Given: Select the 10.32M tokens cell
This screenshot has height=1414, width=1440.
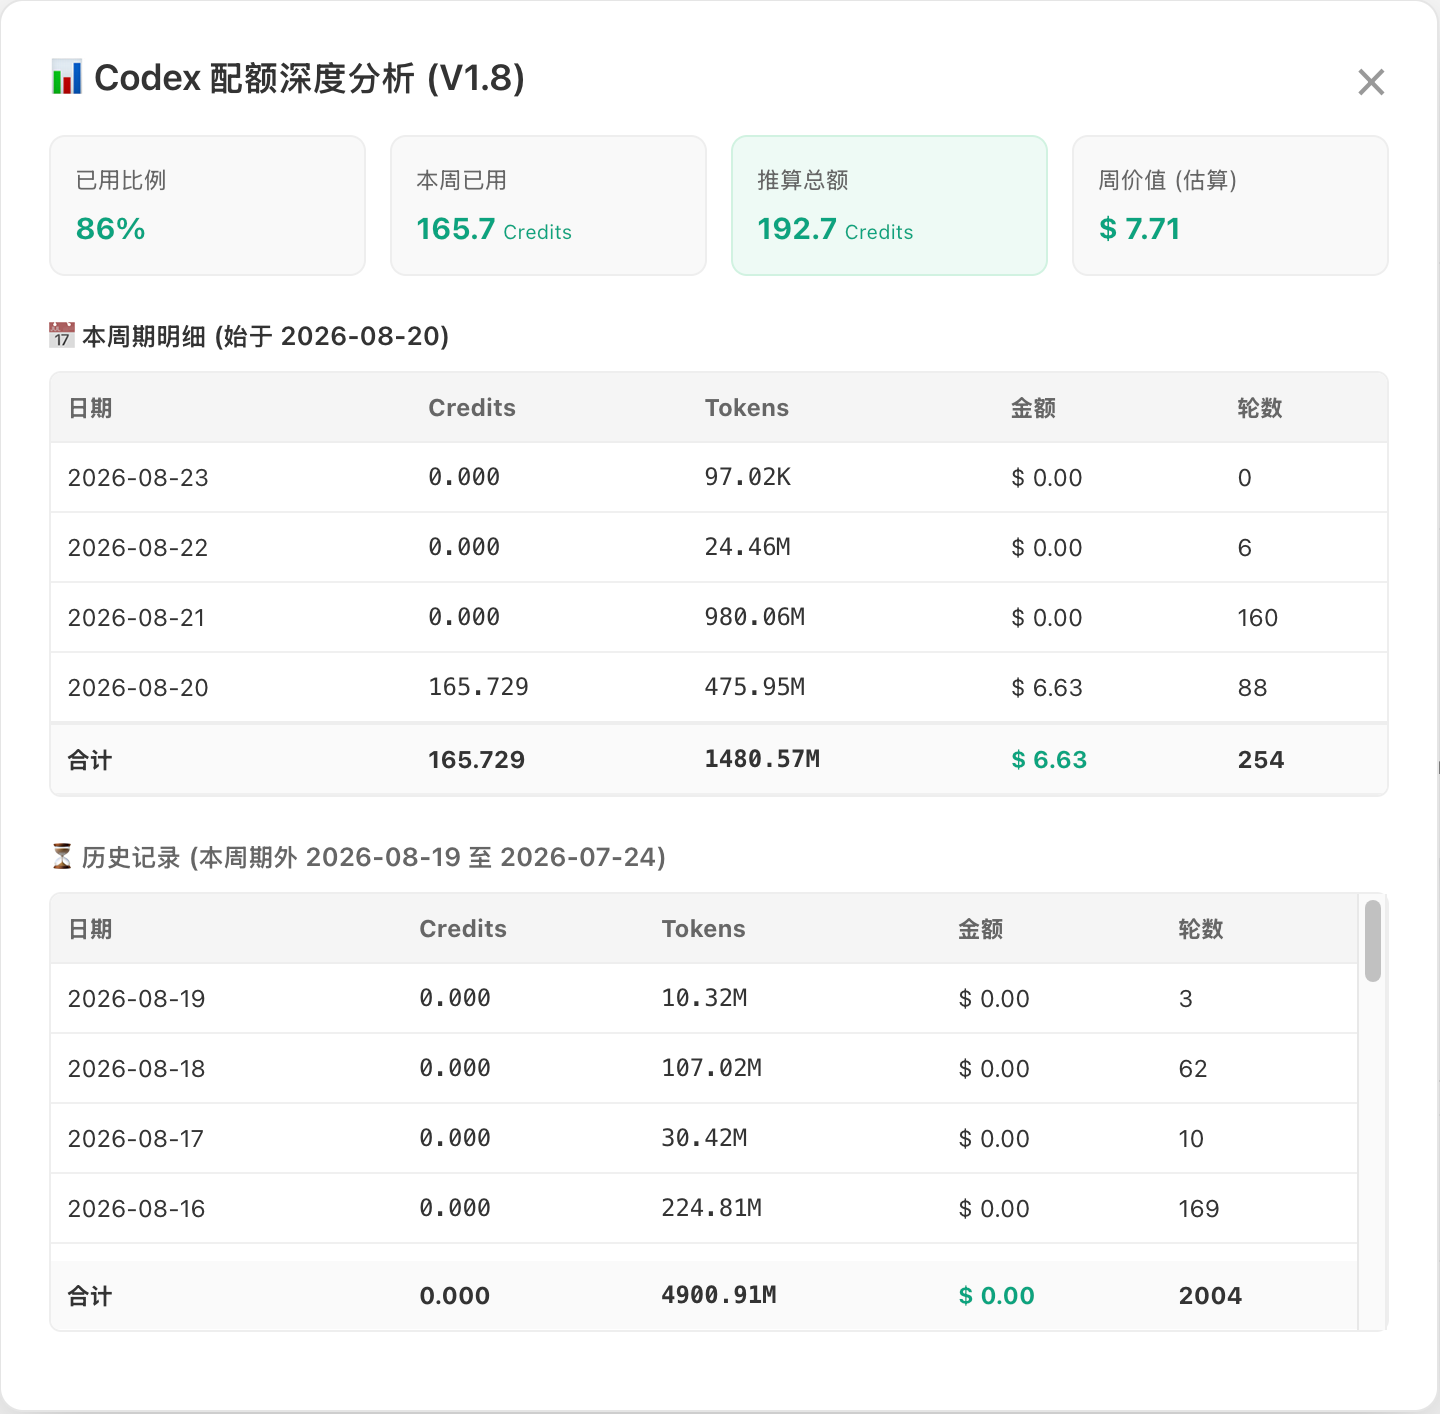Looking at the screenshot, I should coord(704,998).
